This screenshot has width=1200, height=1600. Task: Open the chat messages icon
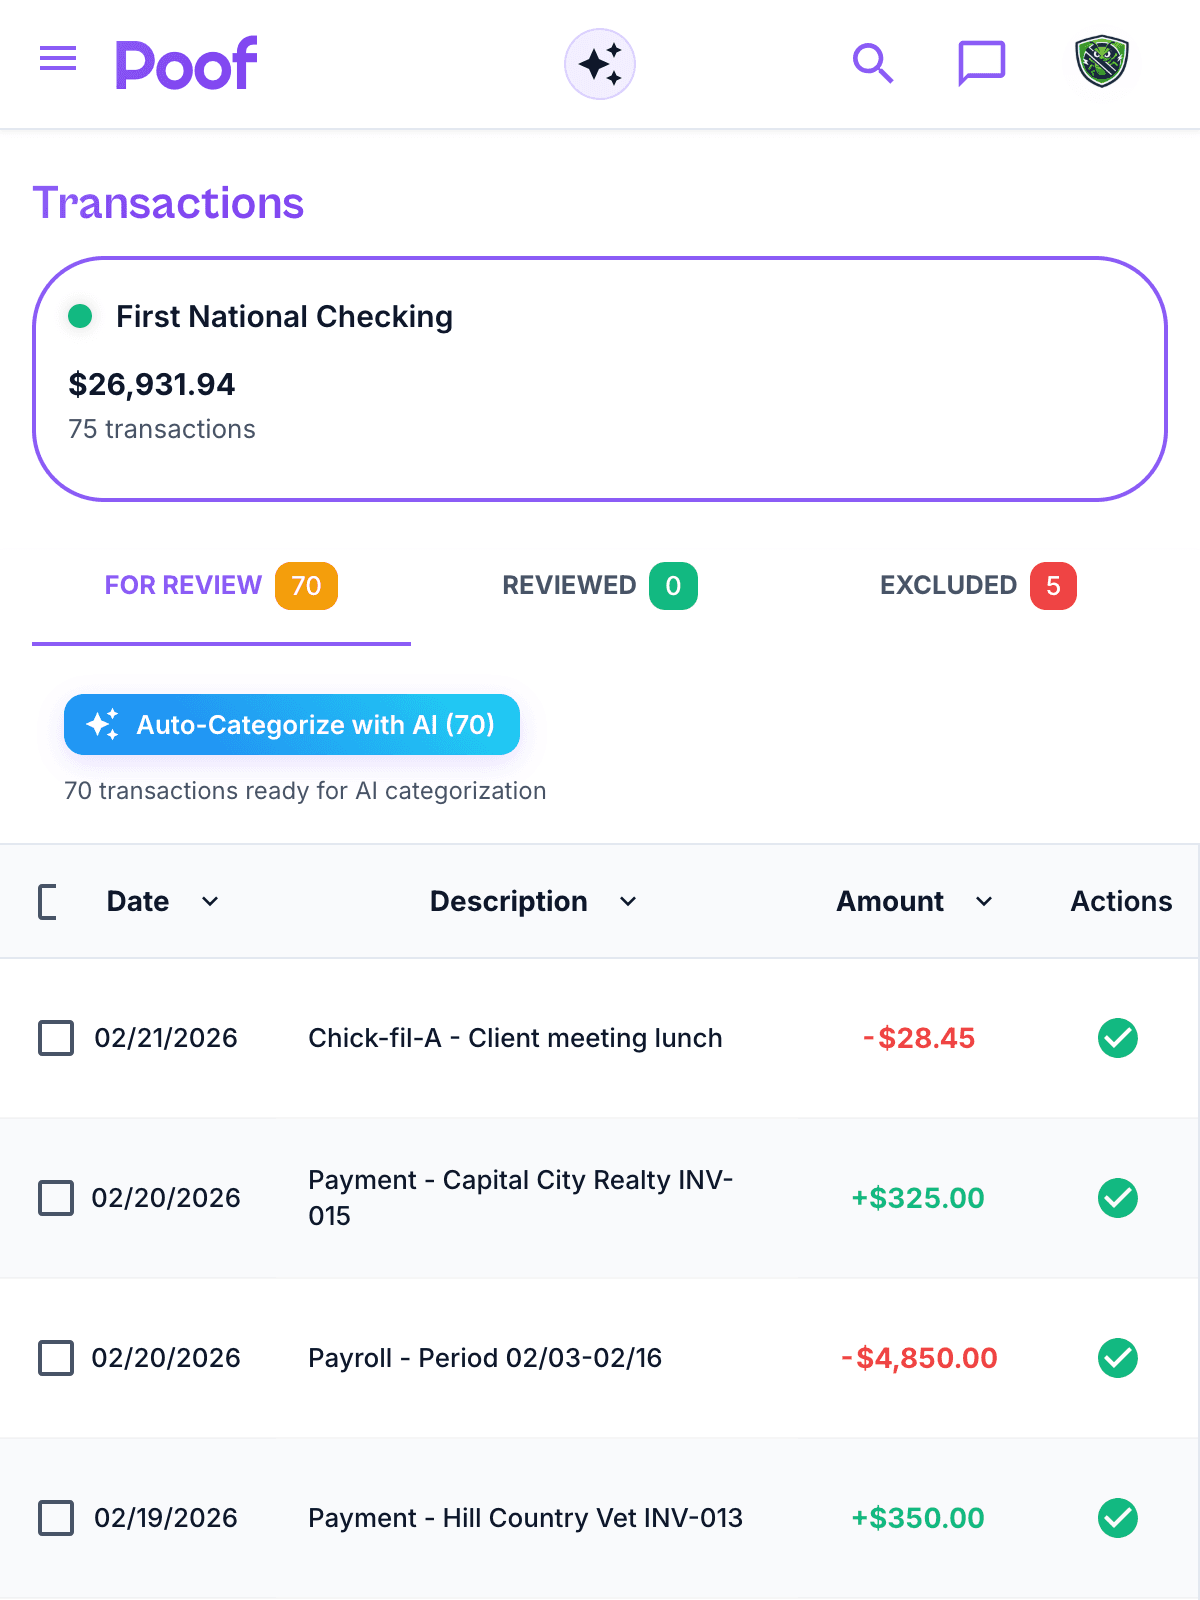[x=981, y=64]
